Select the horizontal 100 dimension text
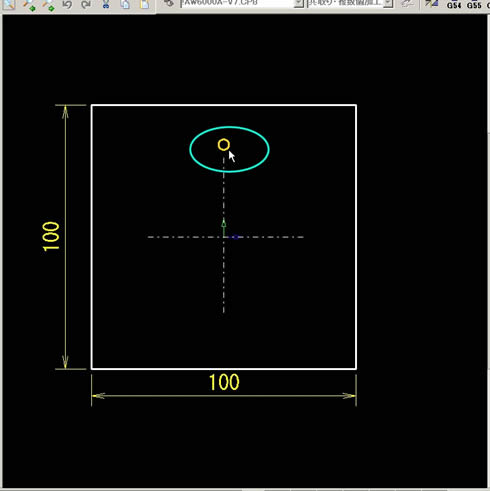490x491 pixels. (x=224, y=382)
